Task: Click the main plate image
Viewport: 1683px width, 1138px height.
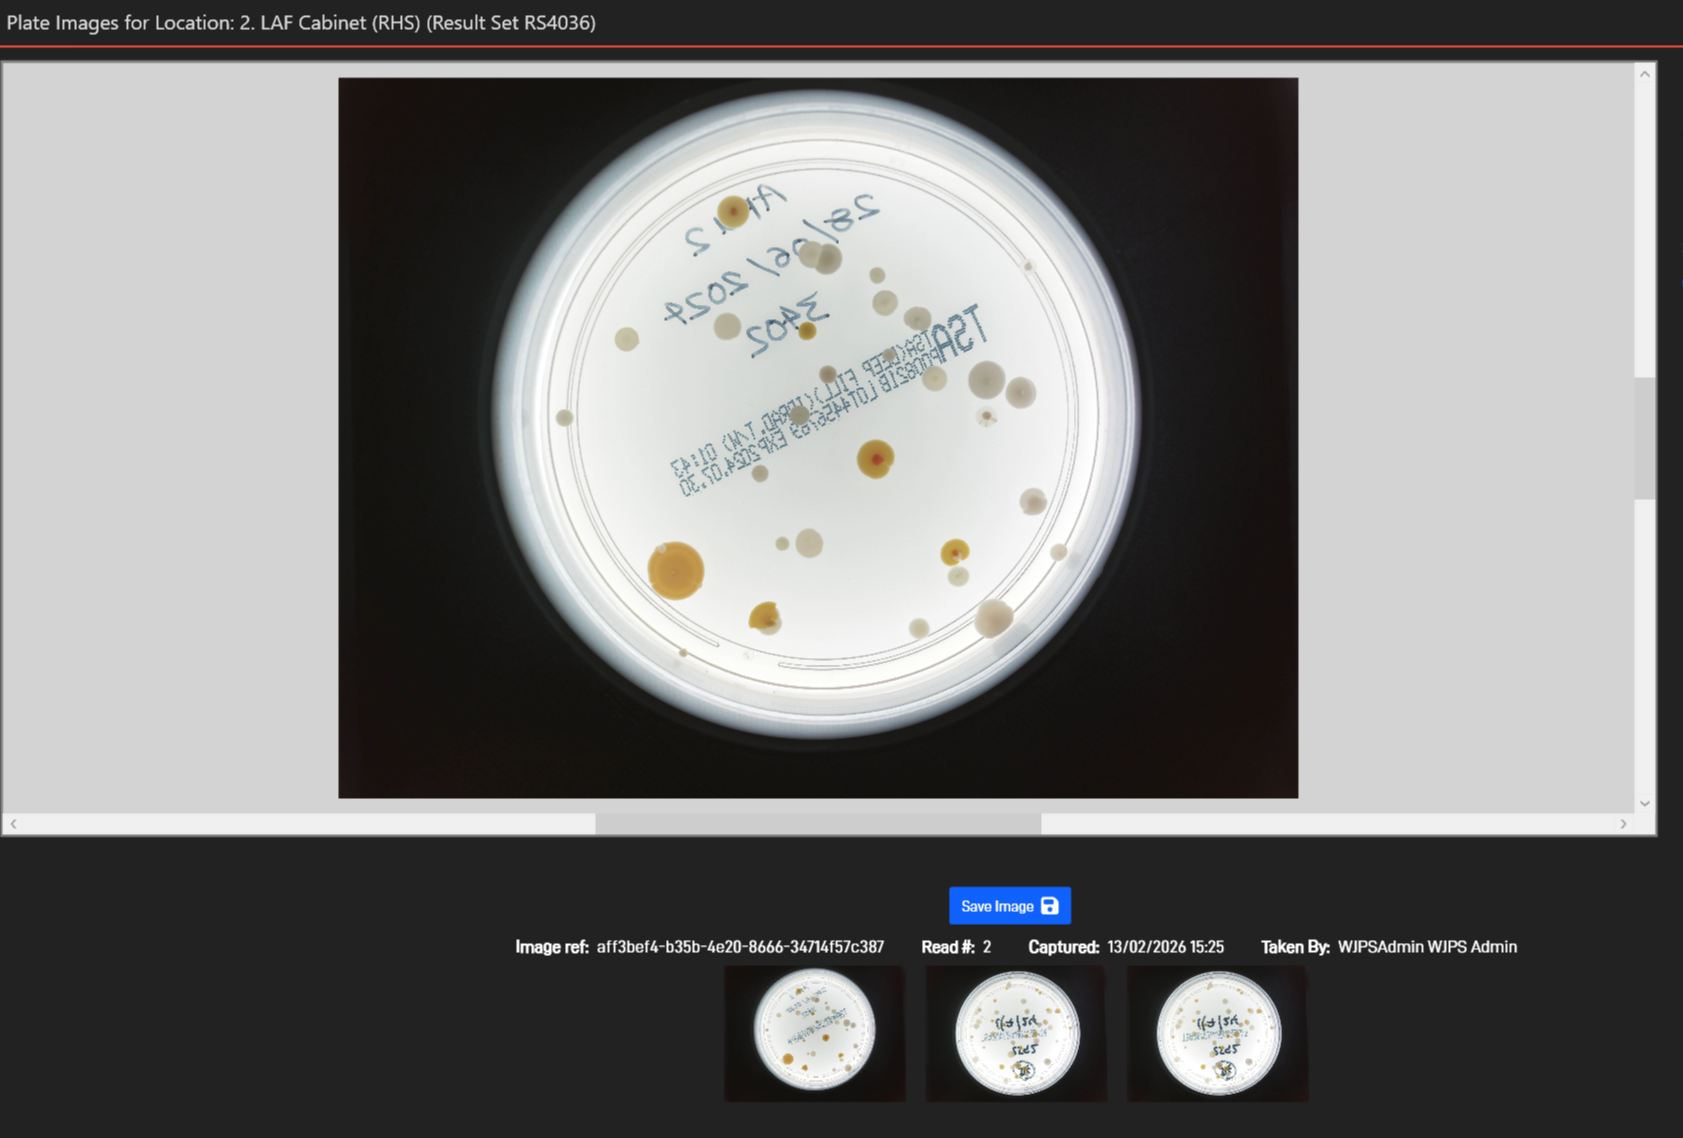Action: coord(818,438)
